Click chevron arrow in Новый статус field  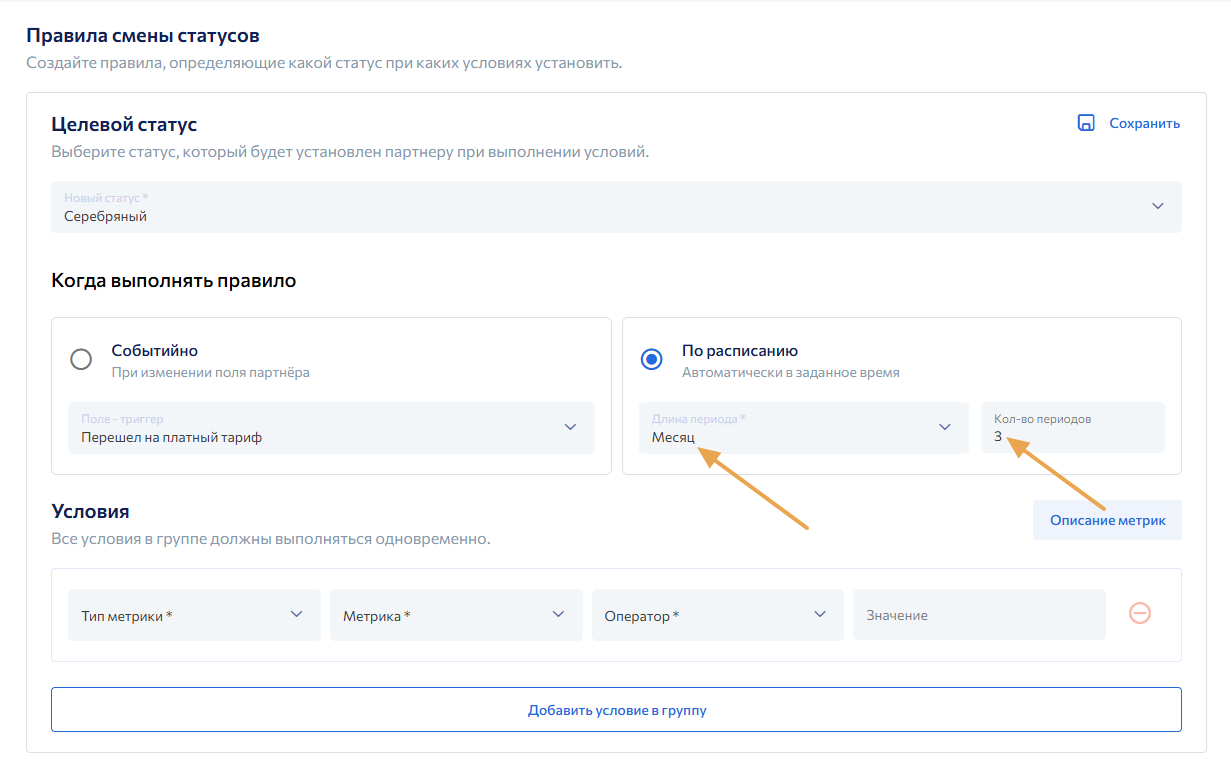click(x=1157, y=206)
